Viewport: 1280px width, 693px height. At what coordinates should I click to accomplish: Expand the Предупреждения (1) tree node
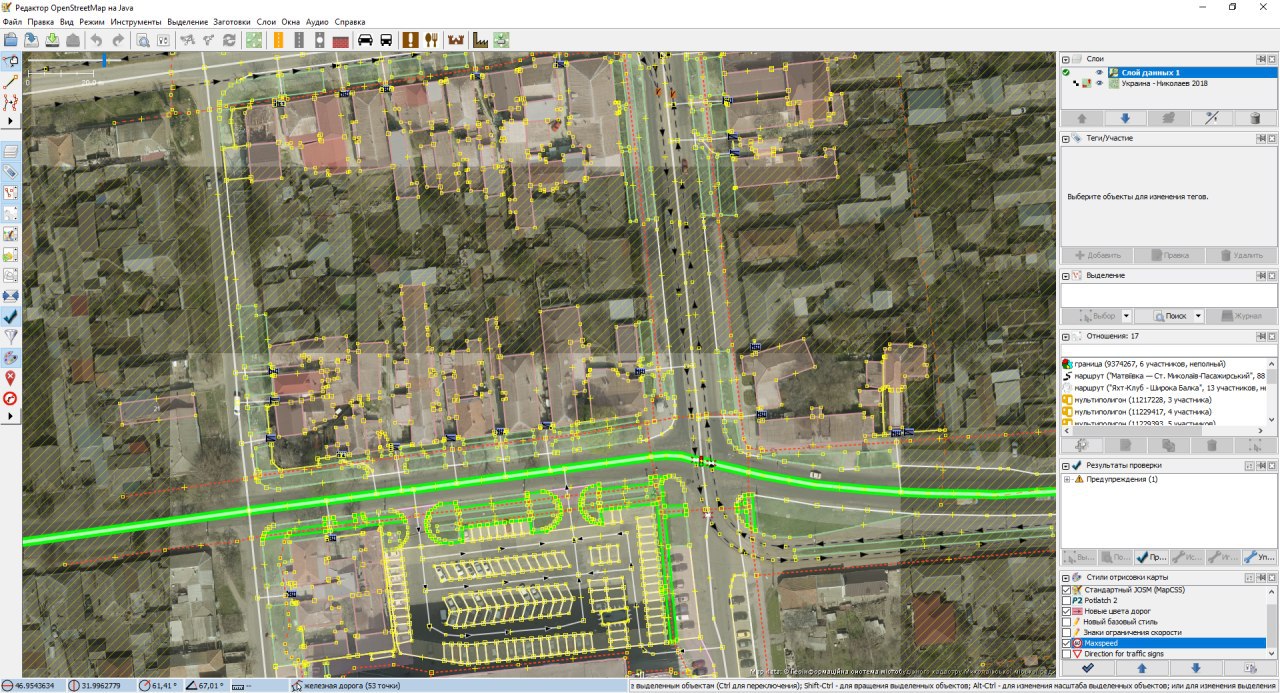tap(1067, 479)
